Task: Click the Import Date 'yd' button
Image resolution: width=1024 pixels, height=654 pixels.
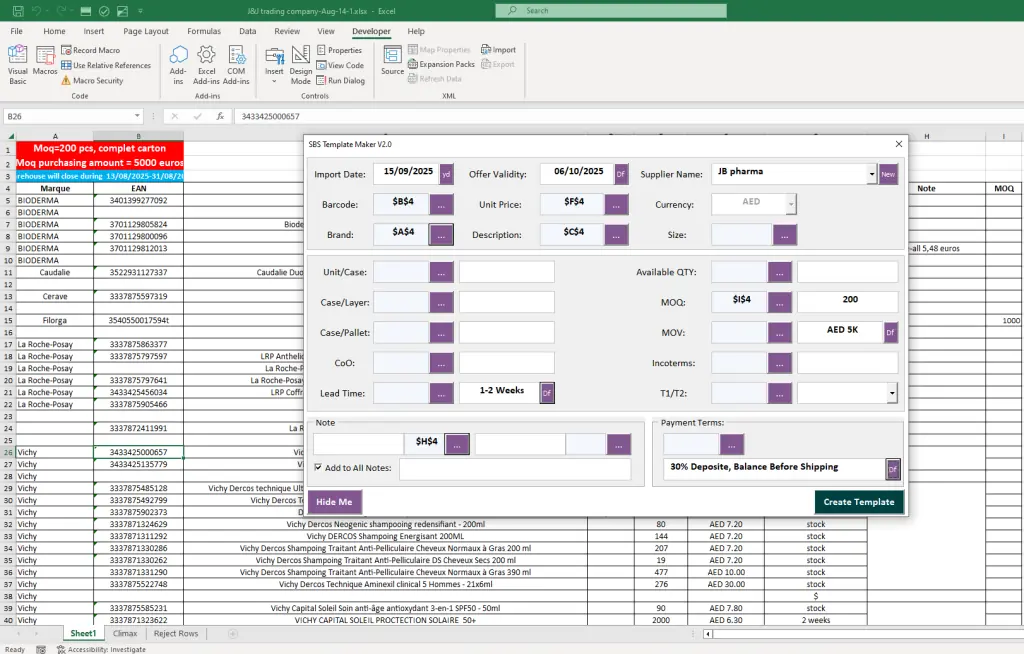Action: pyautogui.click(x=446, y=174)
